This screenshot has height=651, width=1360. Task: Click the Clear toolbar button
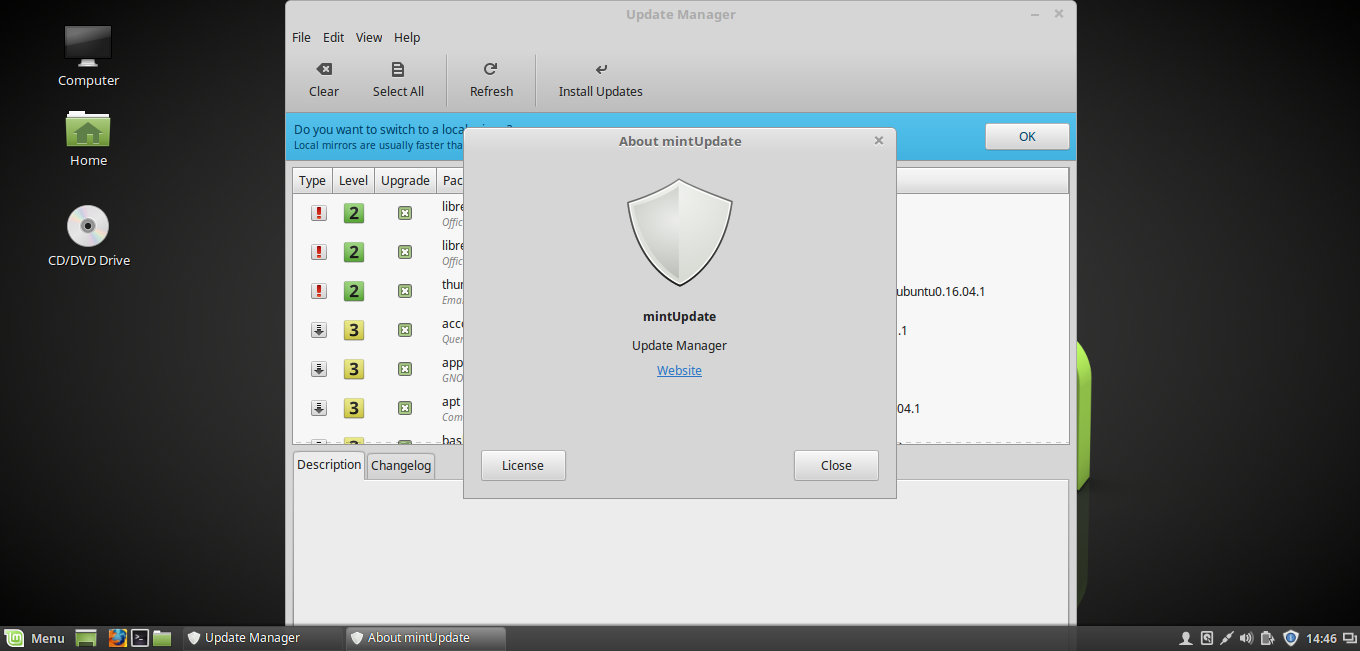(324, 80)
